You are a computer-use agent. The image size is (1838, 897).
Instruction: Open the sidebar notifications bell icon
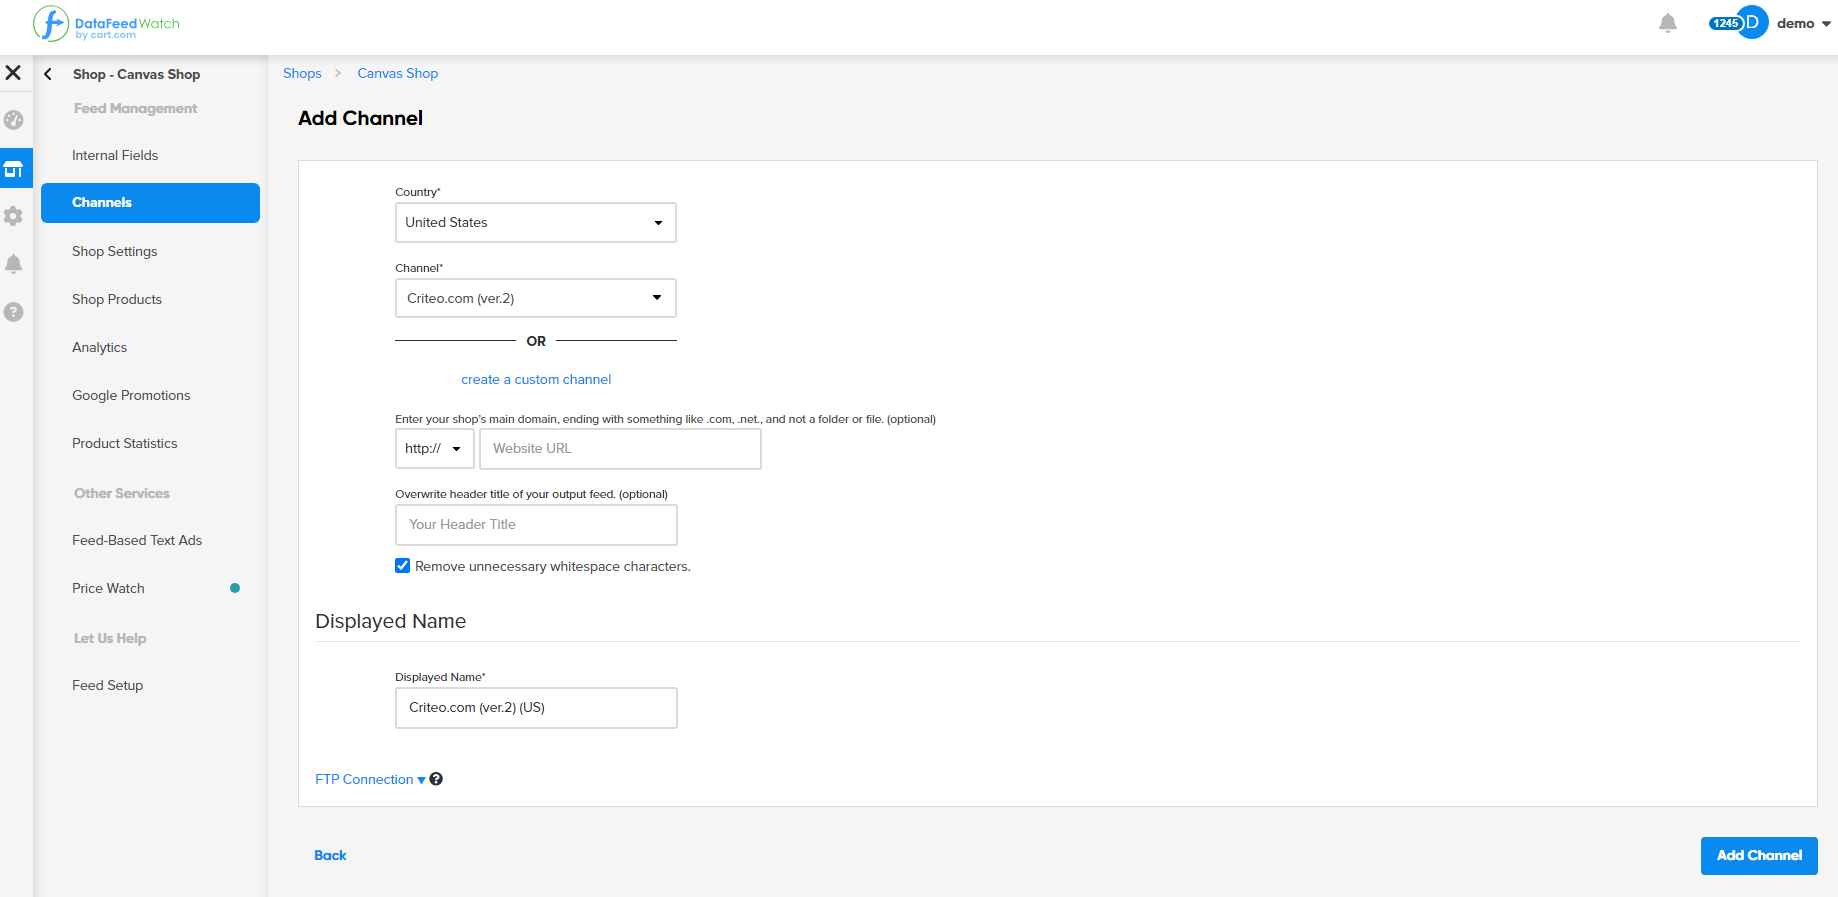[x=14, y=264]
